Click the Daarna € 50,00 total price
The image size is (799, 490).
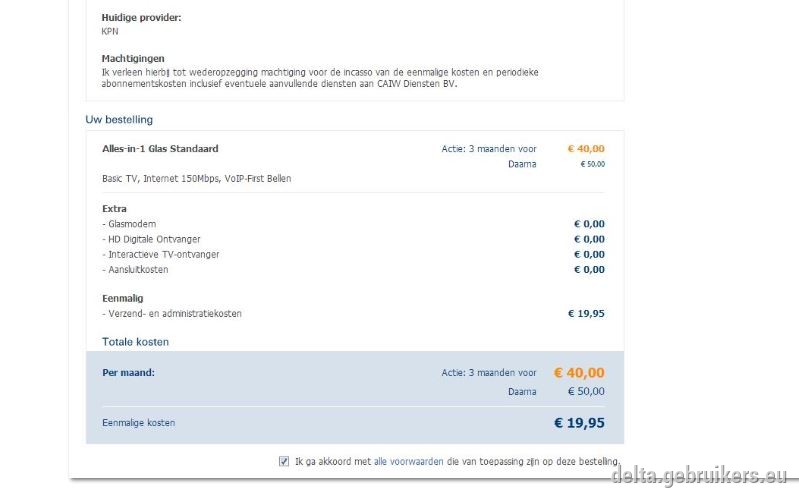click(587, 392)
